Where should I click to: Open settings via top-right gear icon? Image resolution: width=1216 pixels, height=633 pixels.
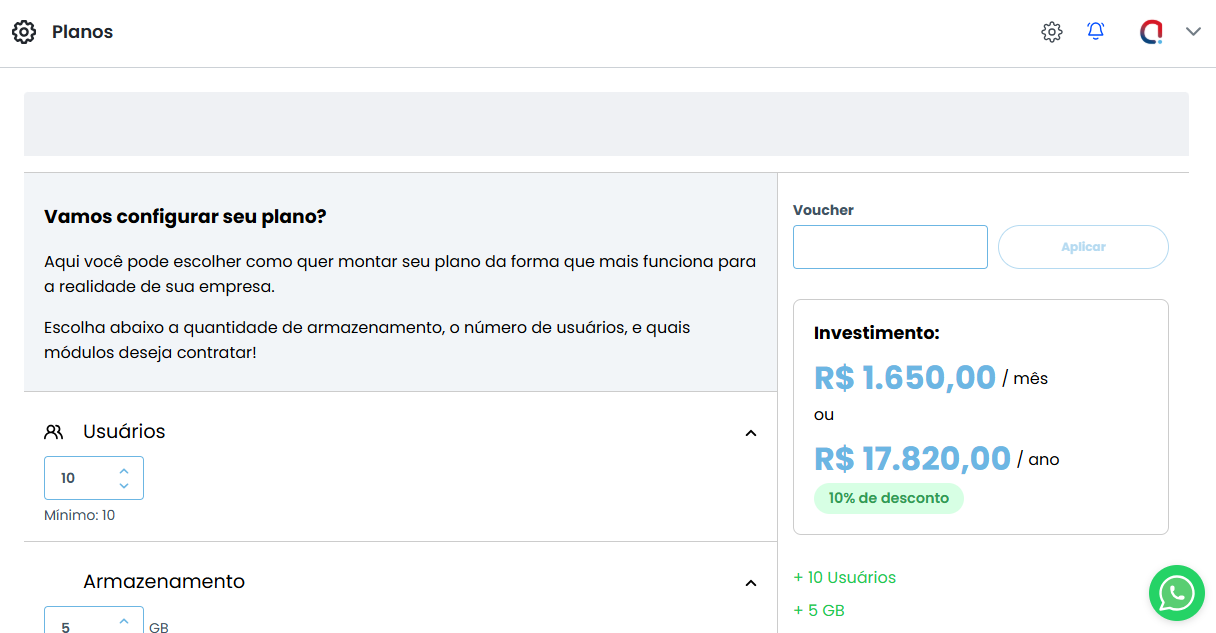point(1051,32)
